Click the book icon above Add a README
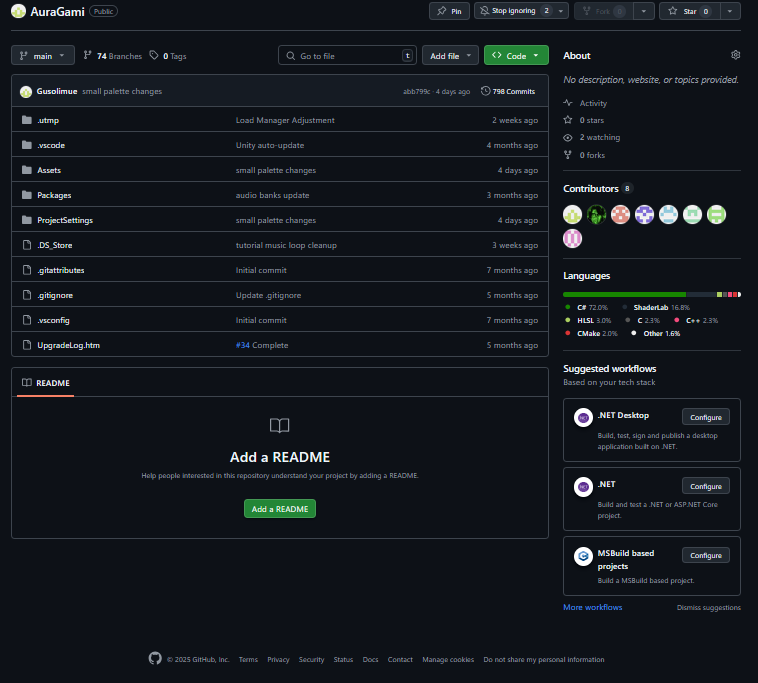This screenshot has width=758, height=683. tap(279, 425)
